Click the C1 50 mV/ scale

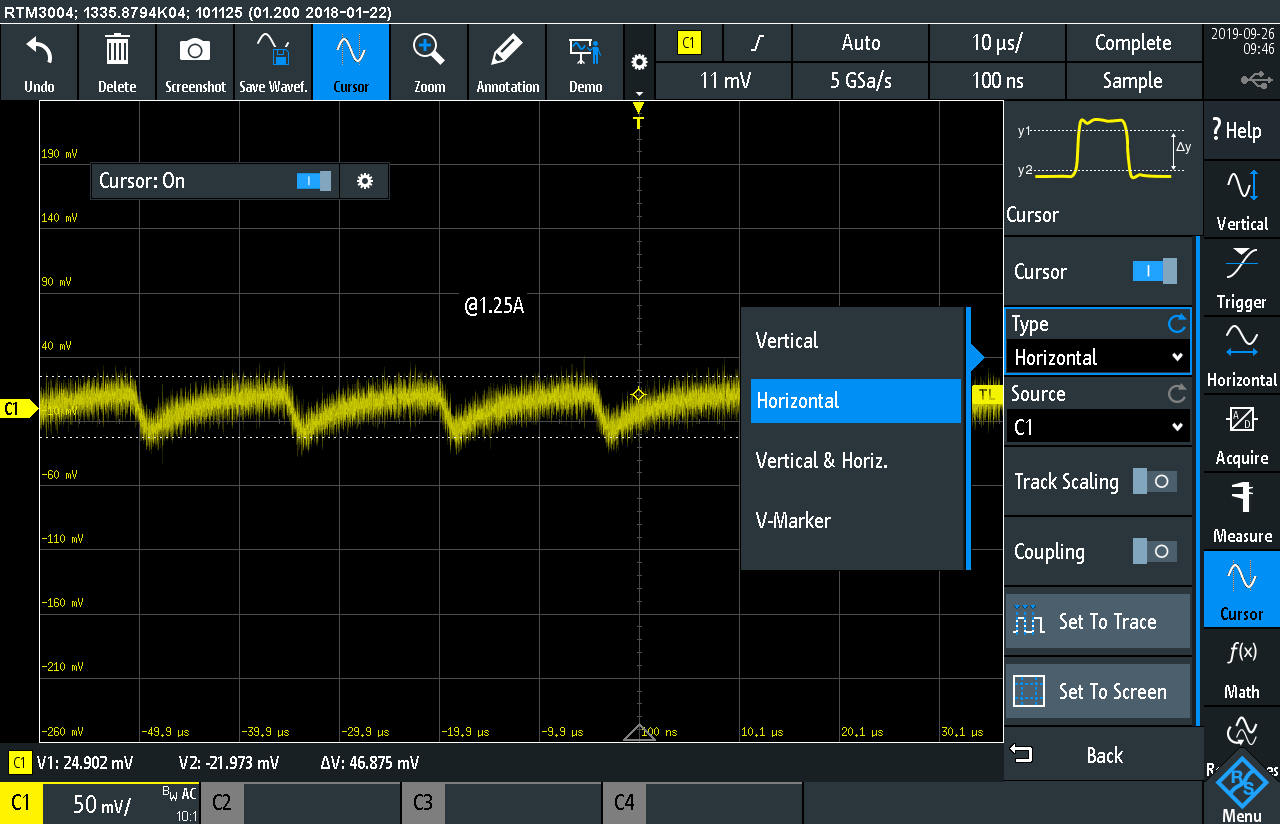pos(100,804)
